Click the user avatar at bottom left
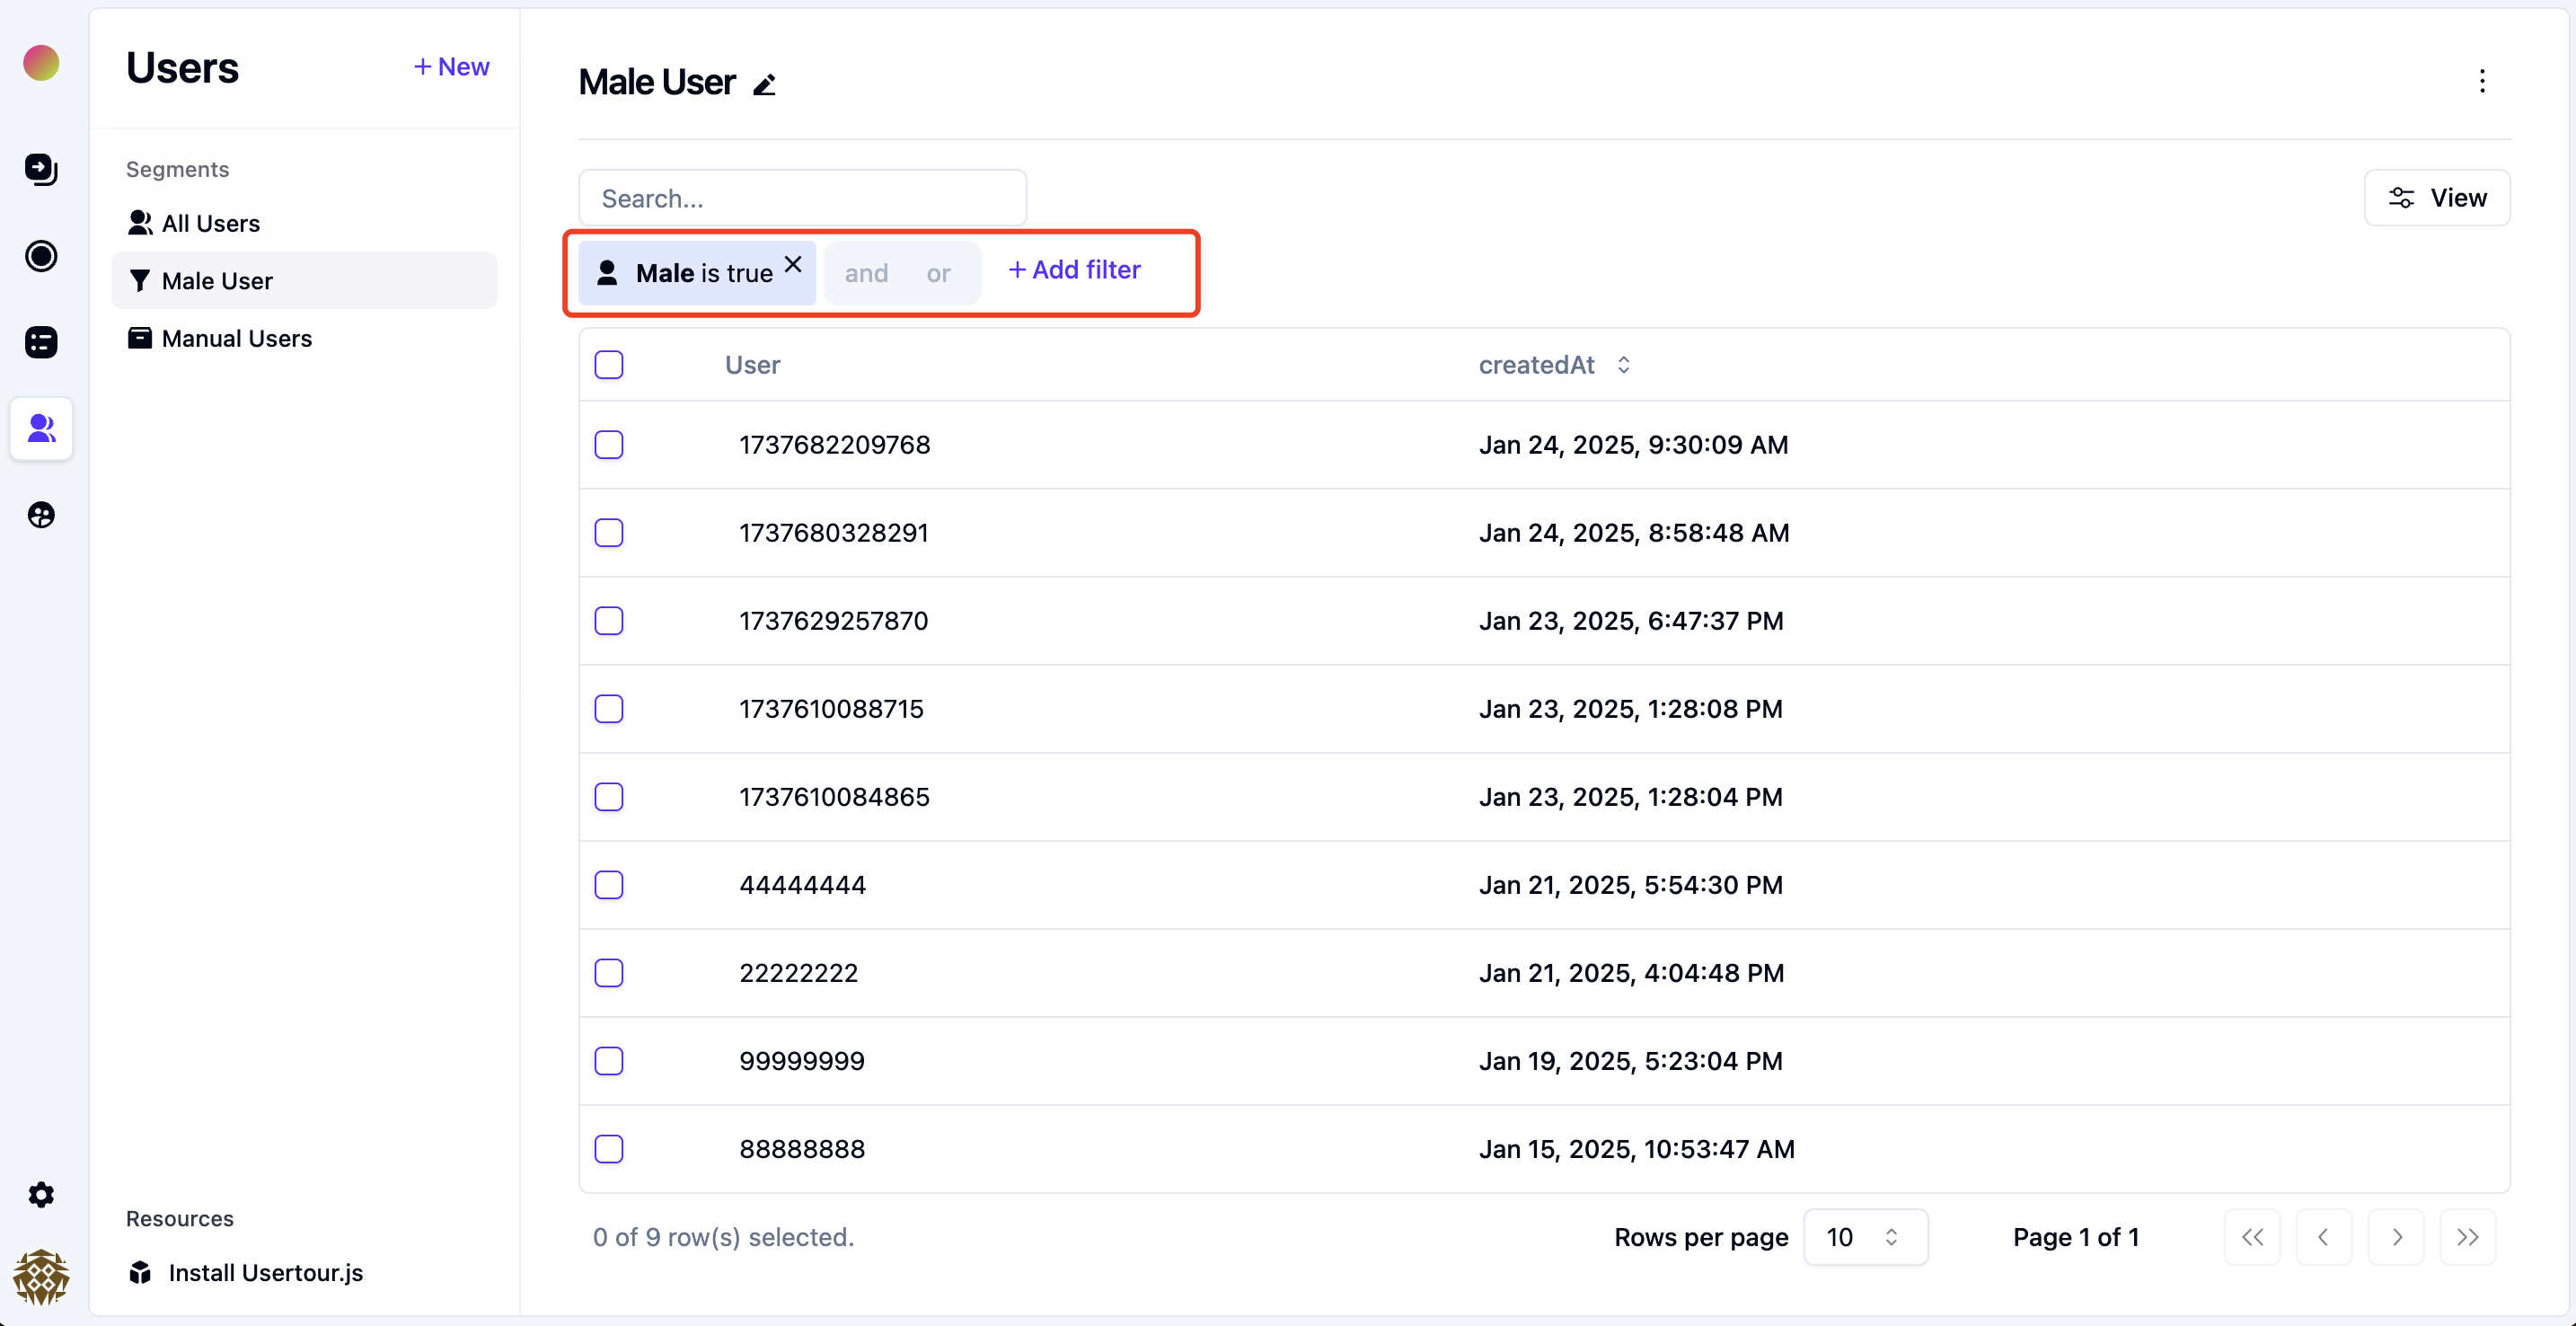The height and width of the screenshot is (1326, 2576). coord(41,1276)
